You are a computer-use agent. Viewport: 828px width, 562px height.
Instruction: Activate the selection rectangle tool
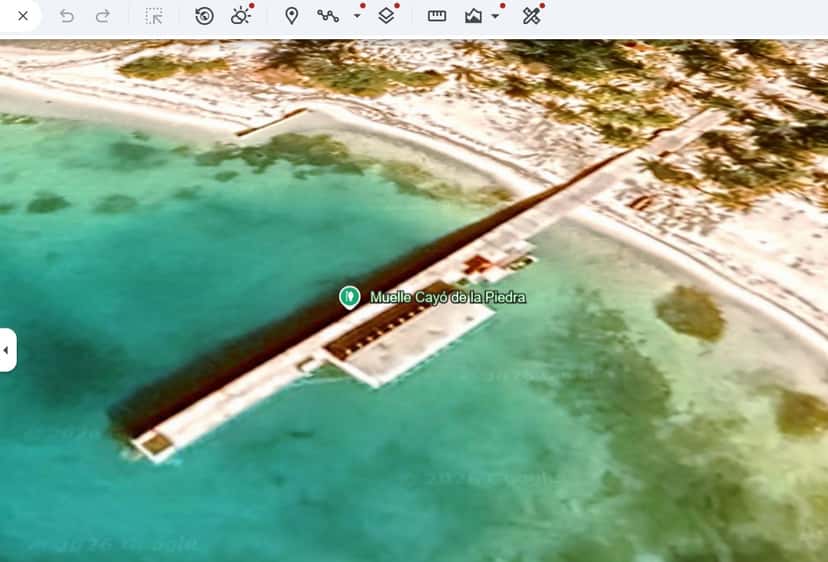click(x=154, y=16)
